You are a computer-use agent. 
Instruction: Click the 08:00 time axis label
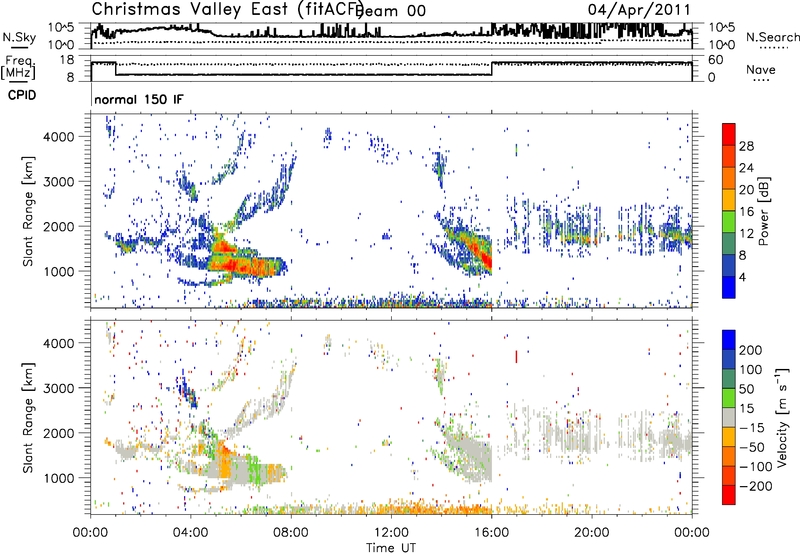pyautogui.click(x=291, y=533)
